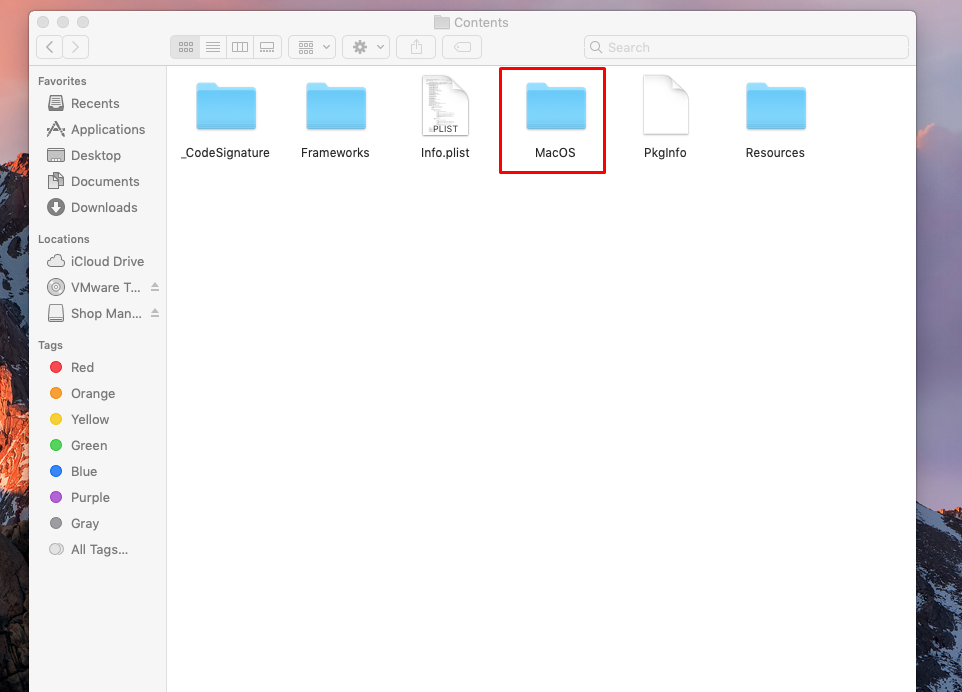
Task: Click the Resources name label
Action: (x=775, y=153)
